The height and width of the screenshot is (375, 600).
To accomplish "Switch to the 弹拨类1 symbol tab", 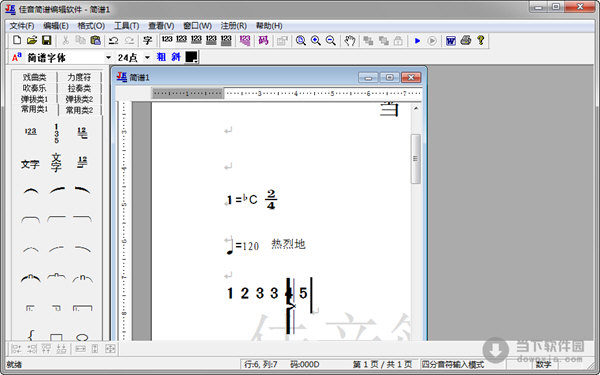I will click(x=34, y=99).
